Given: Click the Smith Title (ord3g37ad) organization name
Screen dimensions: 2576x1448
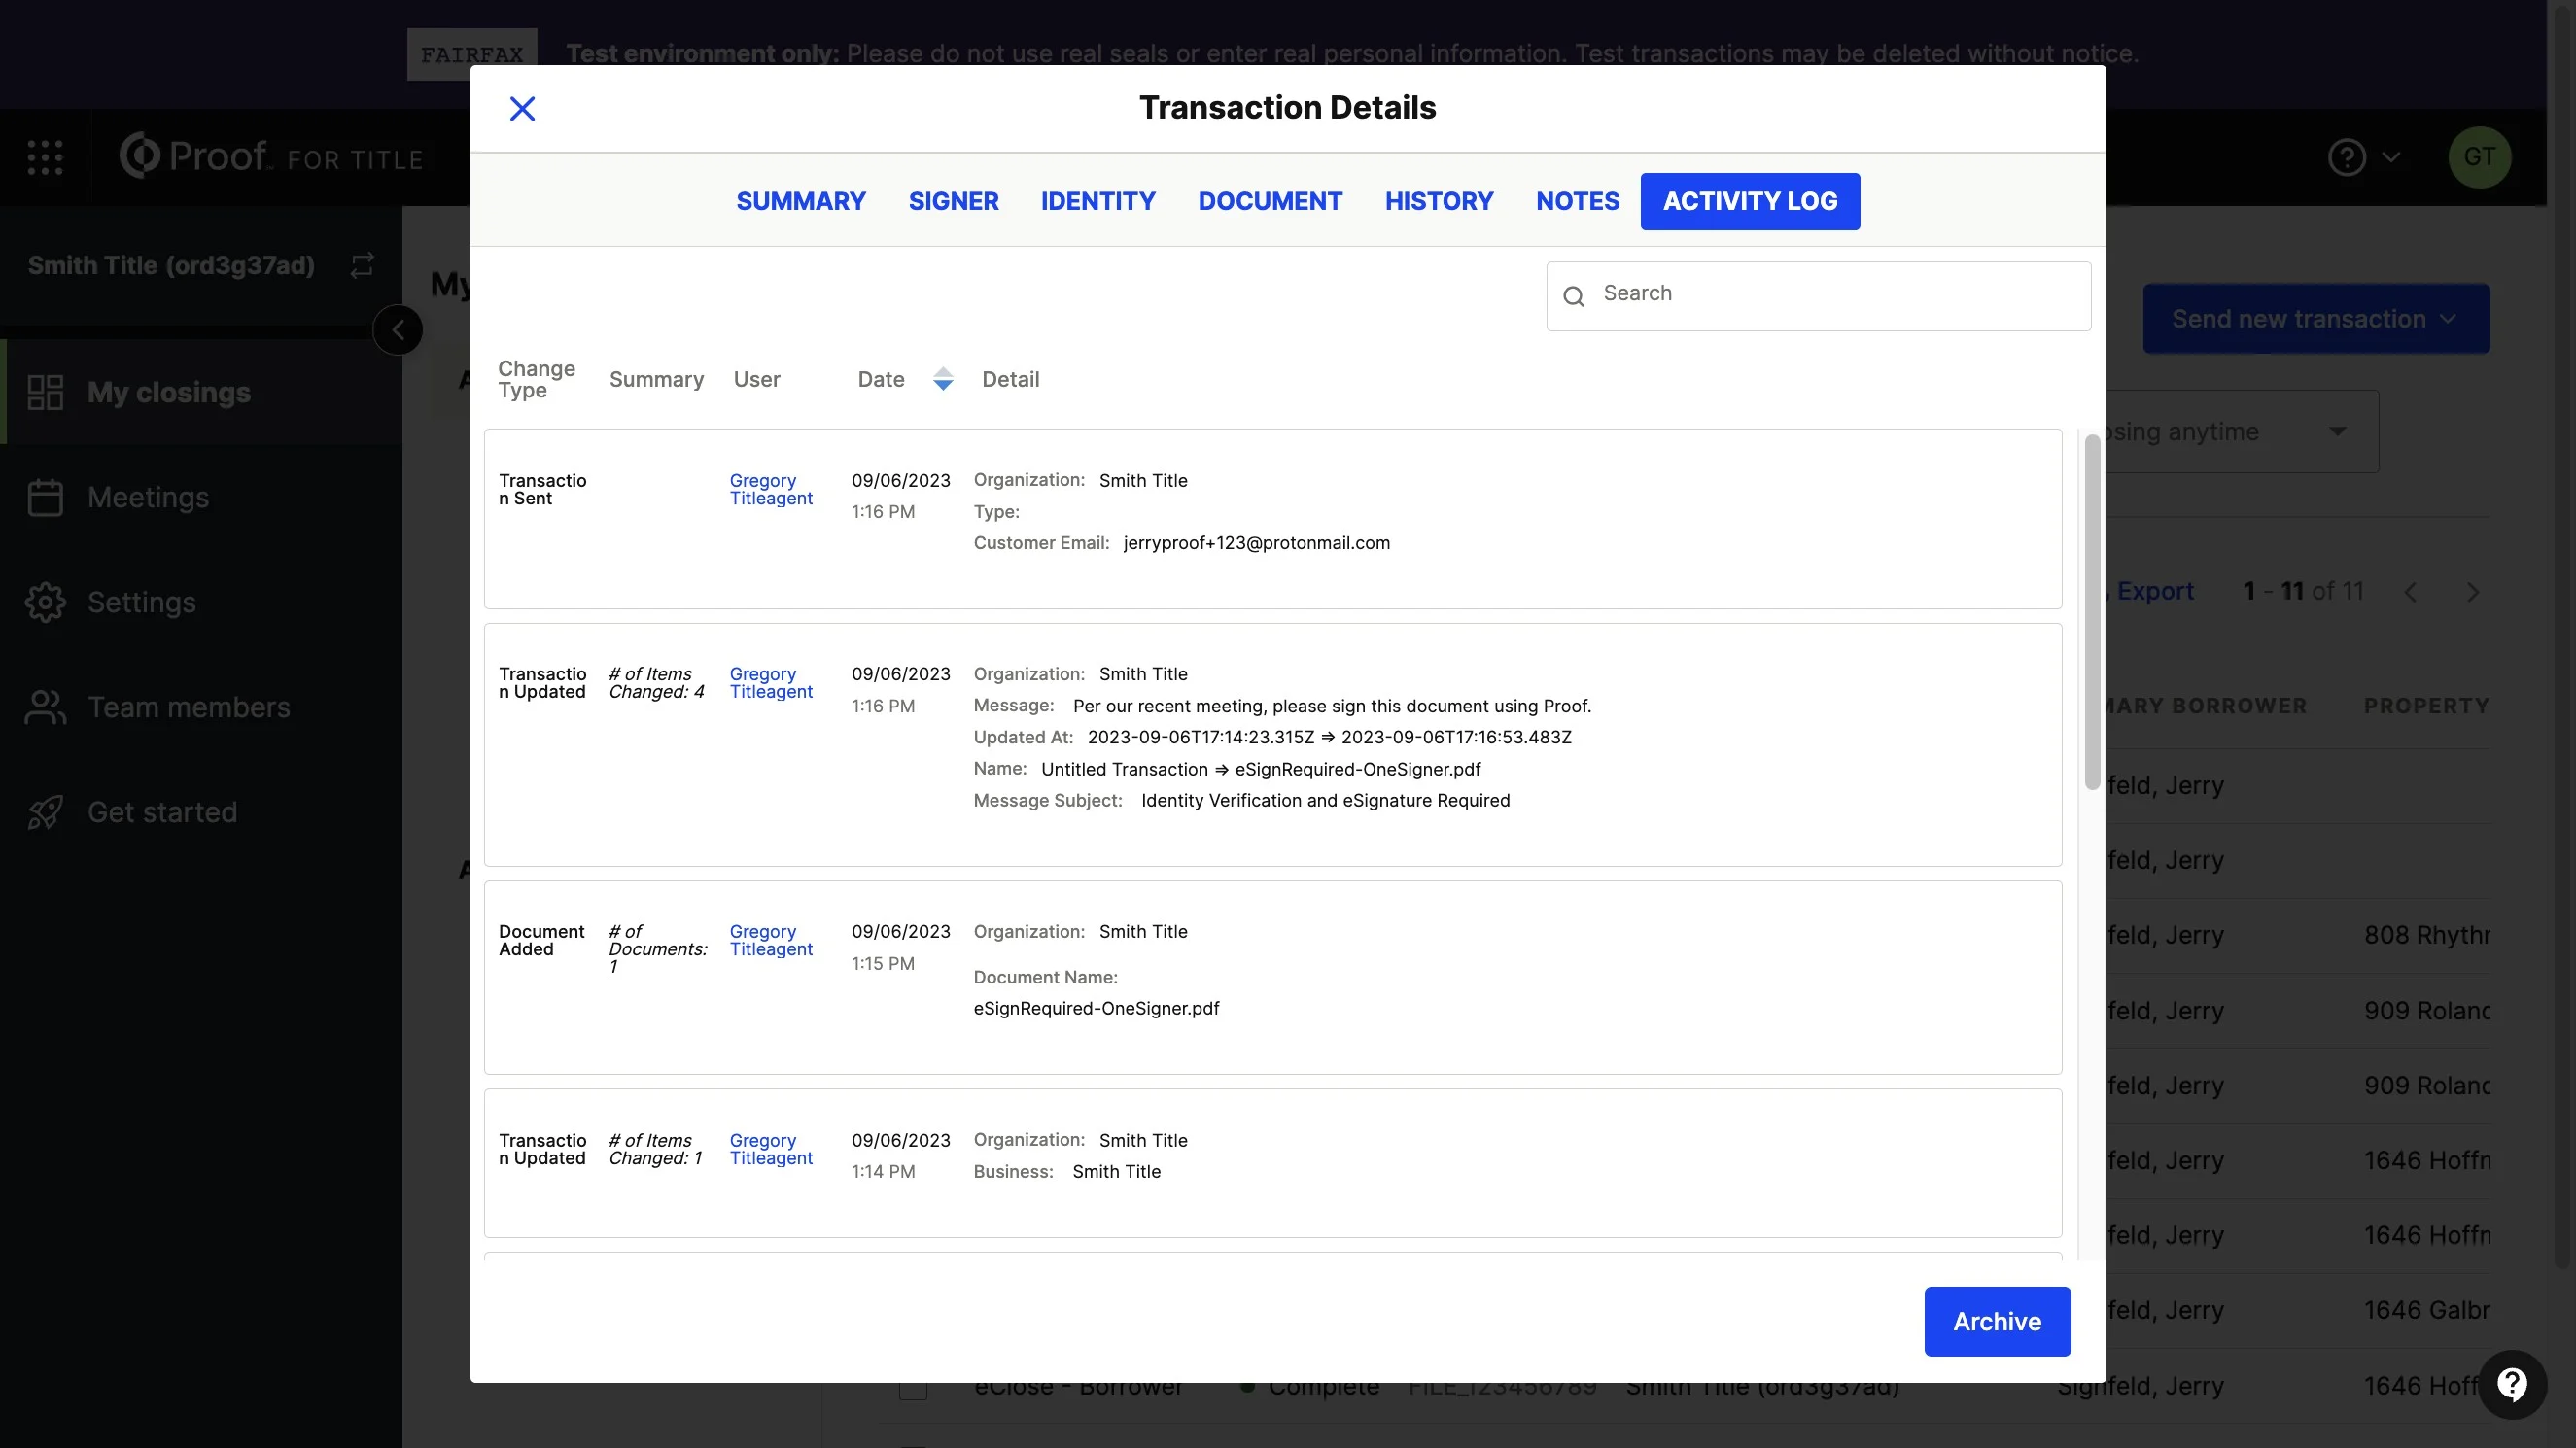Looking at the screenshot, I should pos(171,265).
